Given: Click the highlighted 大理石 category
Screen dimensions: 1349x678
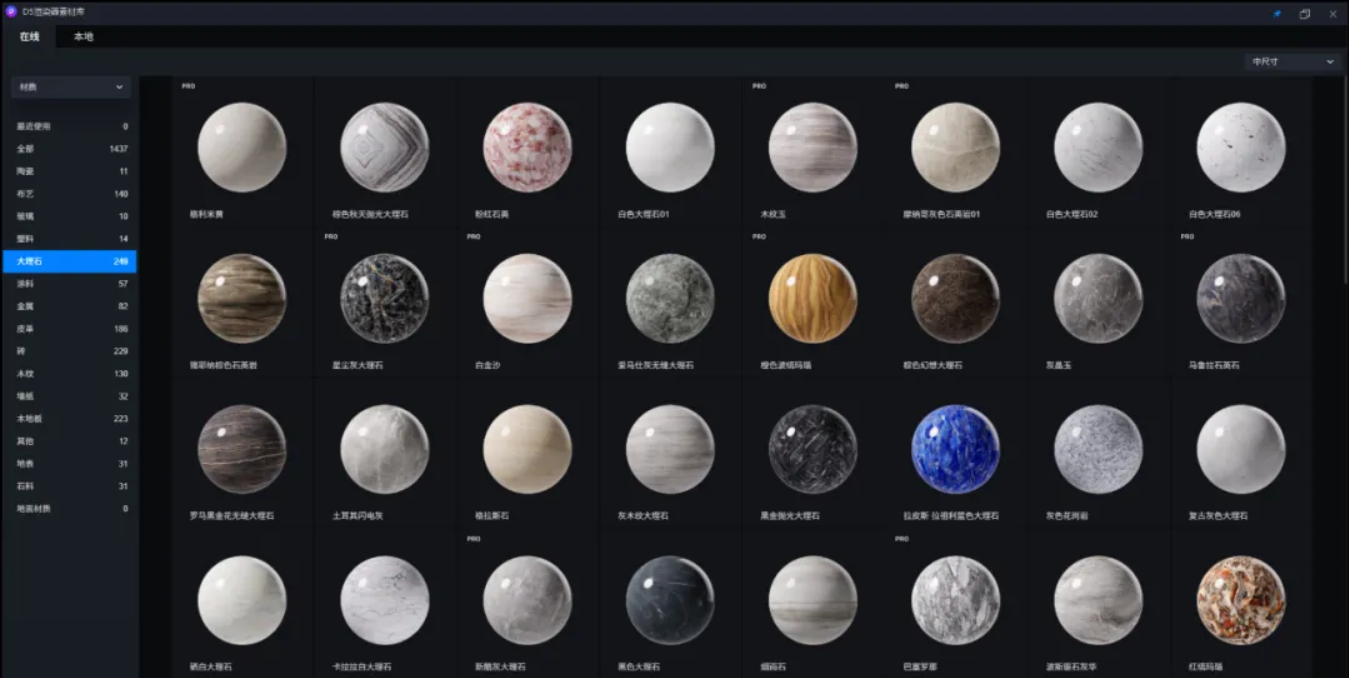Looking at the screenshot, I should tap(70, 261).
